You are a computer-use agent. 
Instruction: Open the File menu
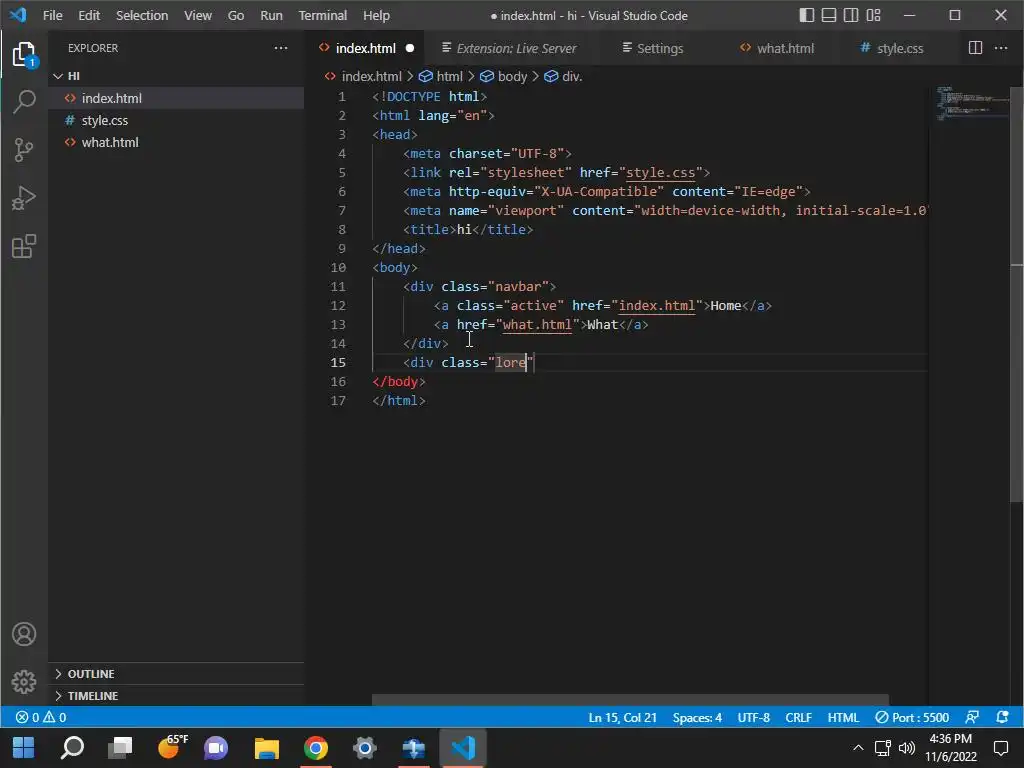(52, 15)
